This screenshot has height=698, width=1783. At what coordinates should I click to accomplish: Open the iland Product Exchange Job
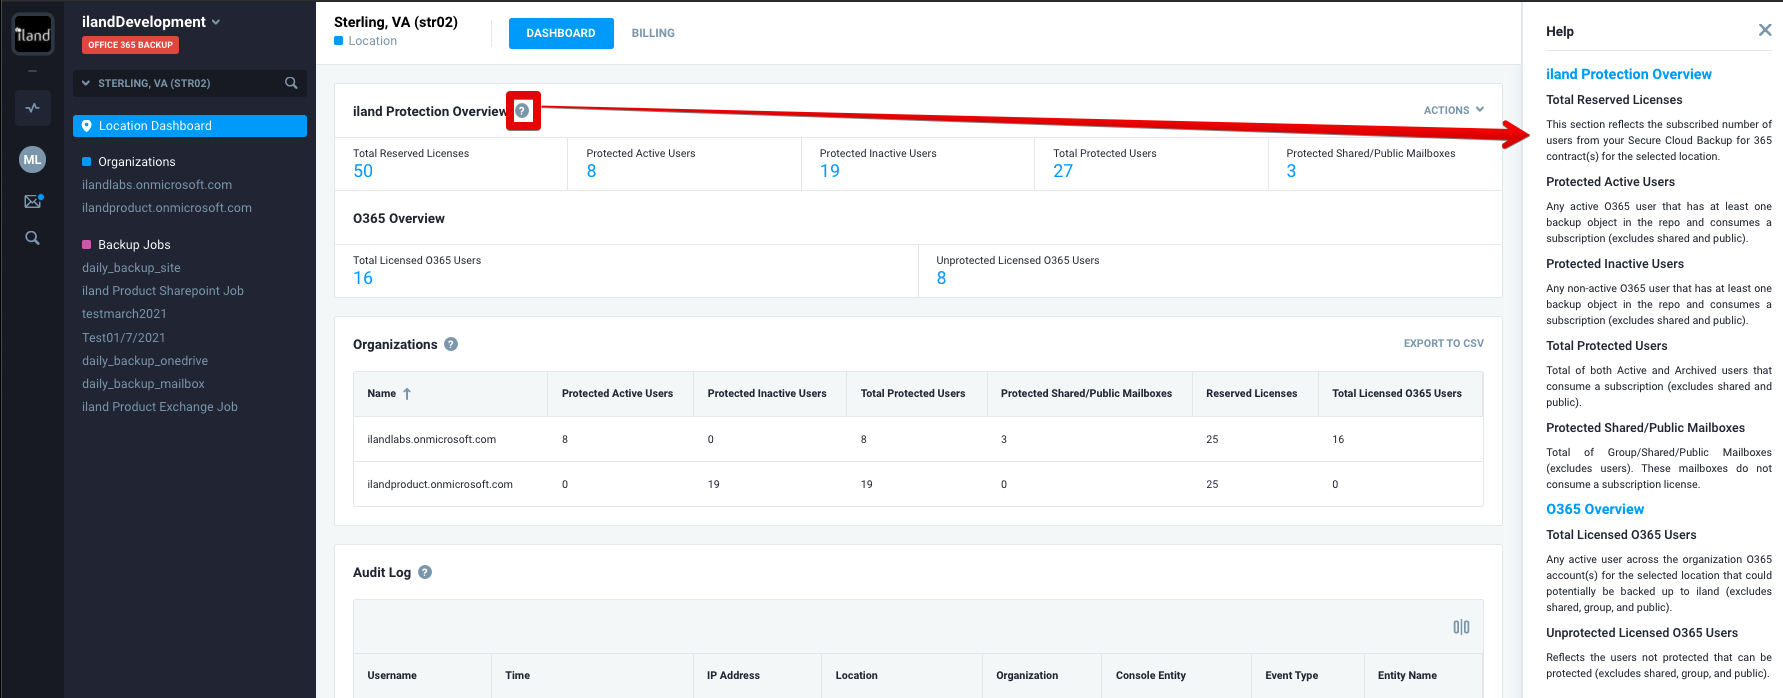[x=160, y=407]
